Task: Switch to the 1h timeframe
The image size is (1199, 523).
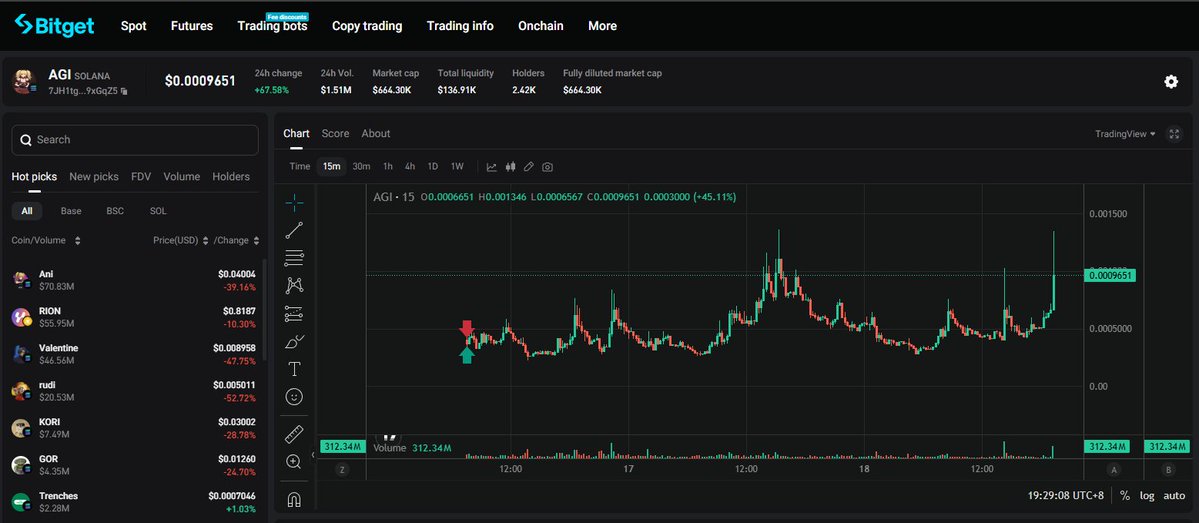Action: click(388, 167)
